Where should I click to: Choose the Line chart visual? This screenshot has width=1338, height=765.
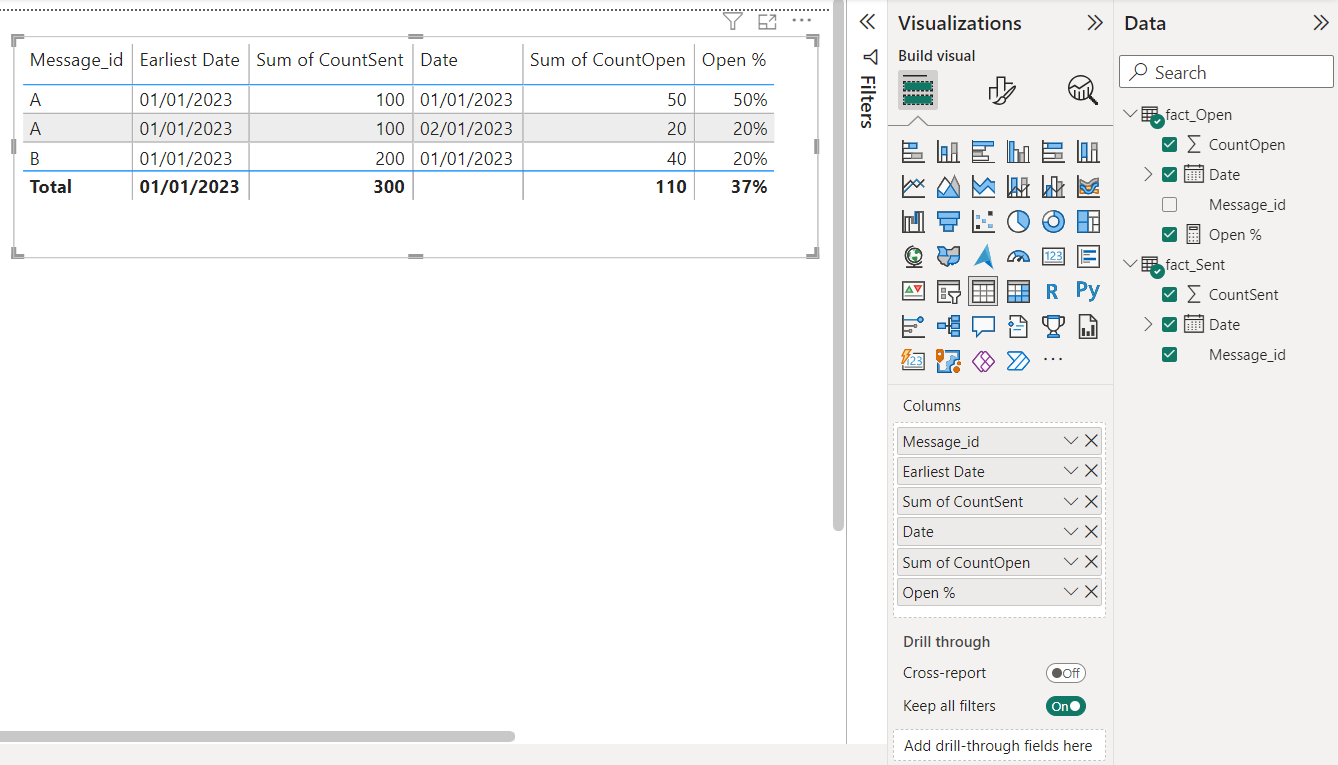[913, 187]
